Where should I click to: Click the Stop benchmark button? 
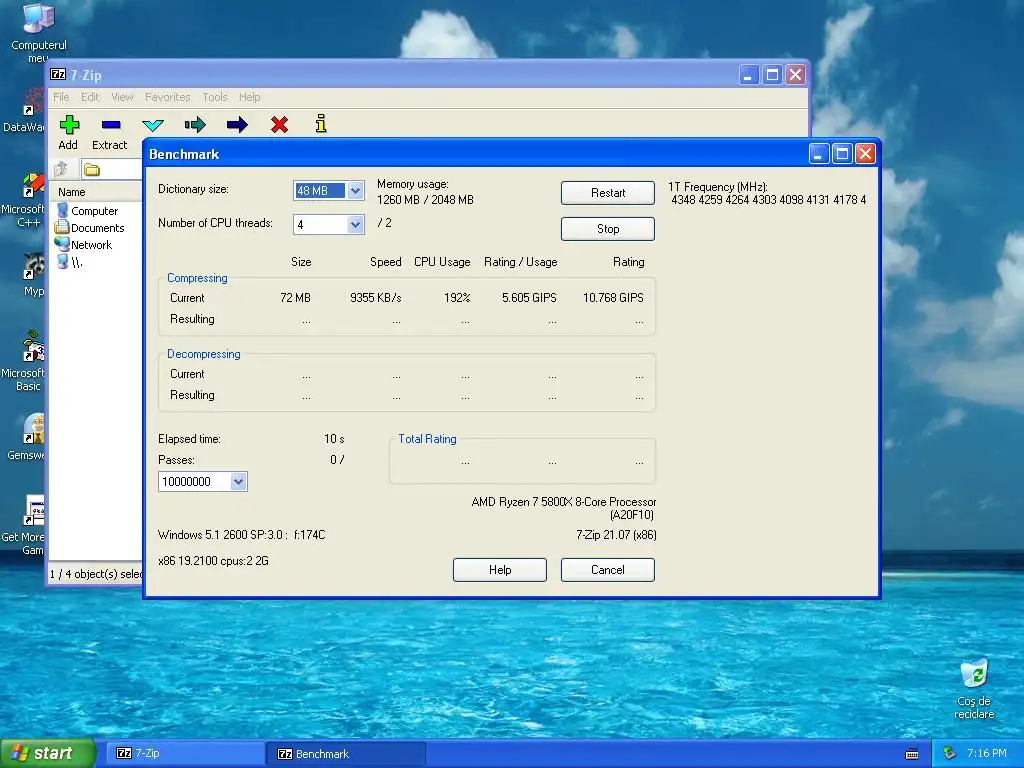[x=607, y=229]
